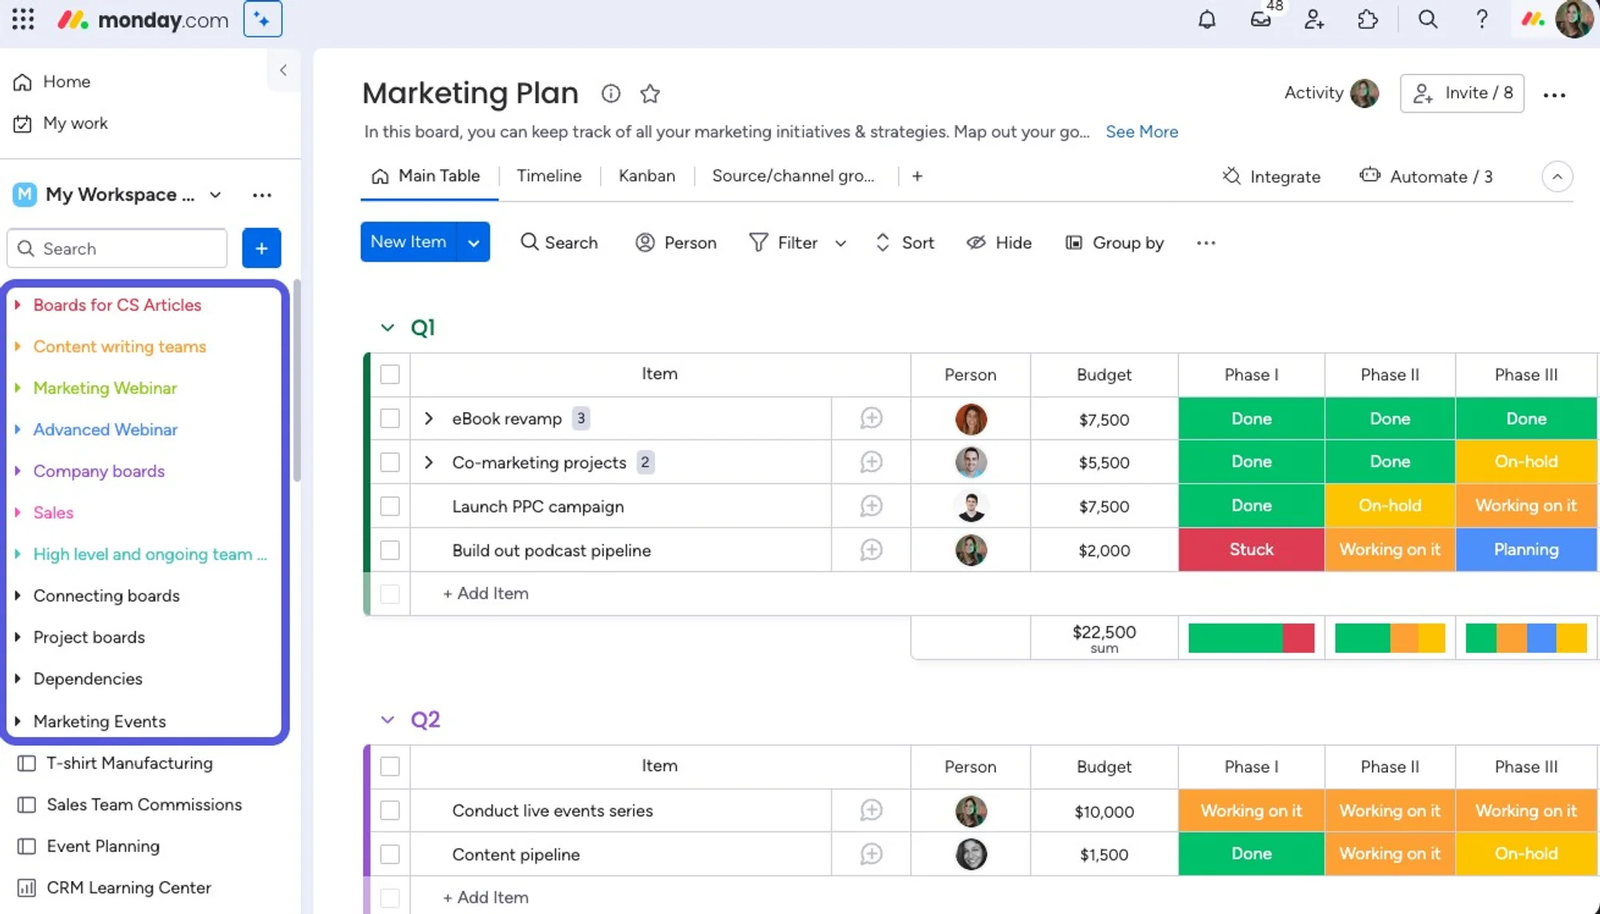This screenshot has width=1600, height=914.
Task: Open the notifications bell icon
Action: pos(1206,19)
